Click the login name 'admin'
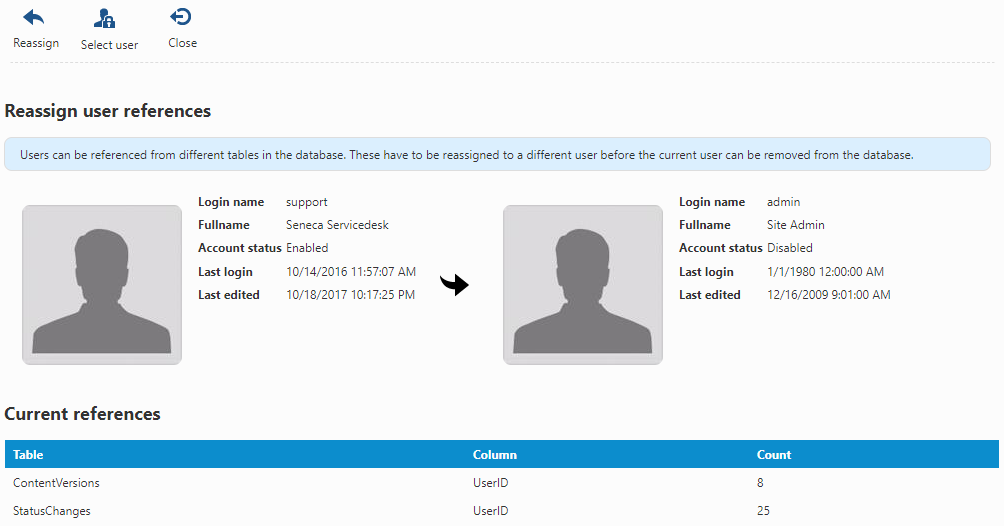 coord(783,202)
